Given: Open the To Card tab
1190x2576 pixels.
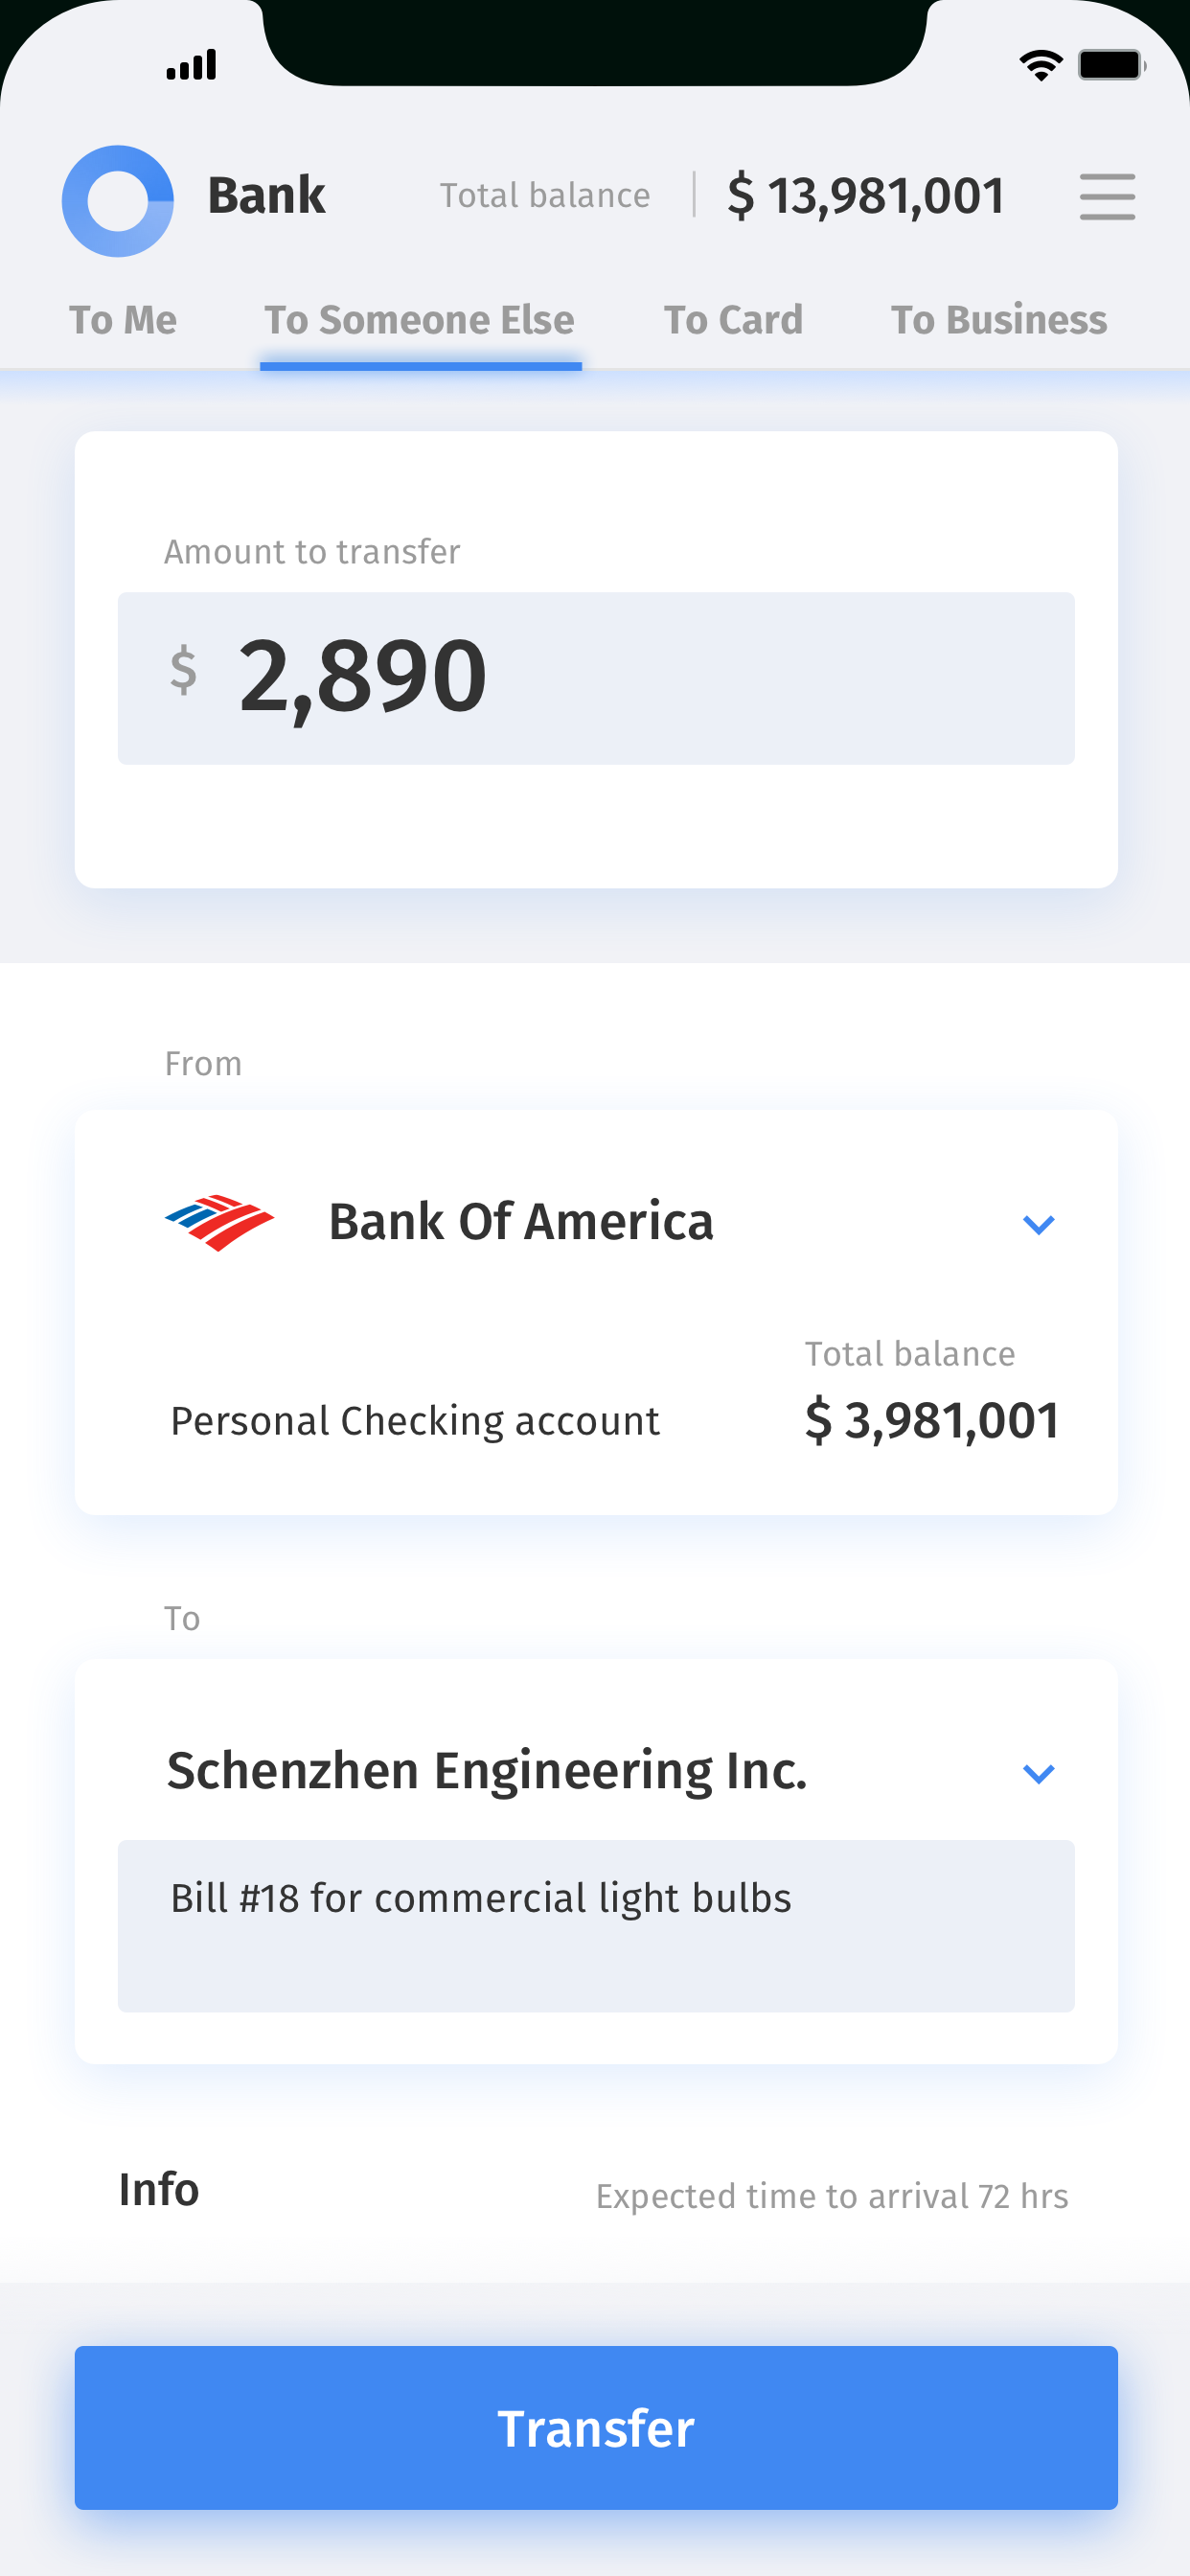Looking at the screenshot, I should 733,320.
